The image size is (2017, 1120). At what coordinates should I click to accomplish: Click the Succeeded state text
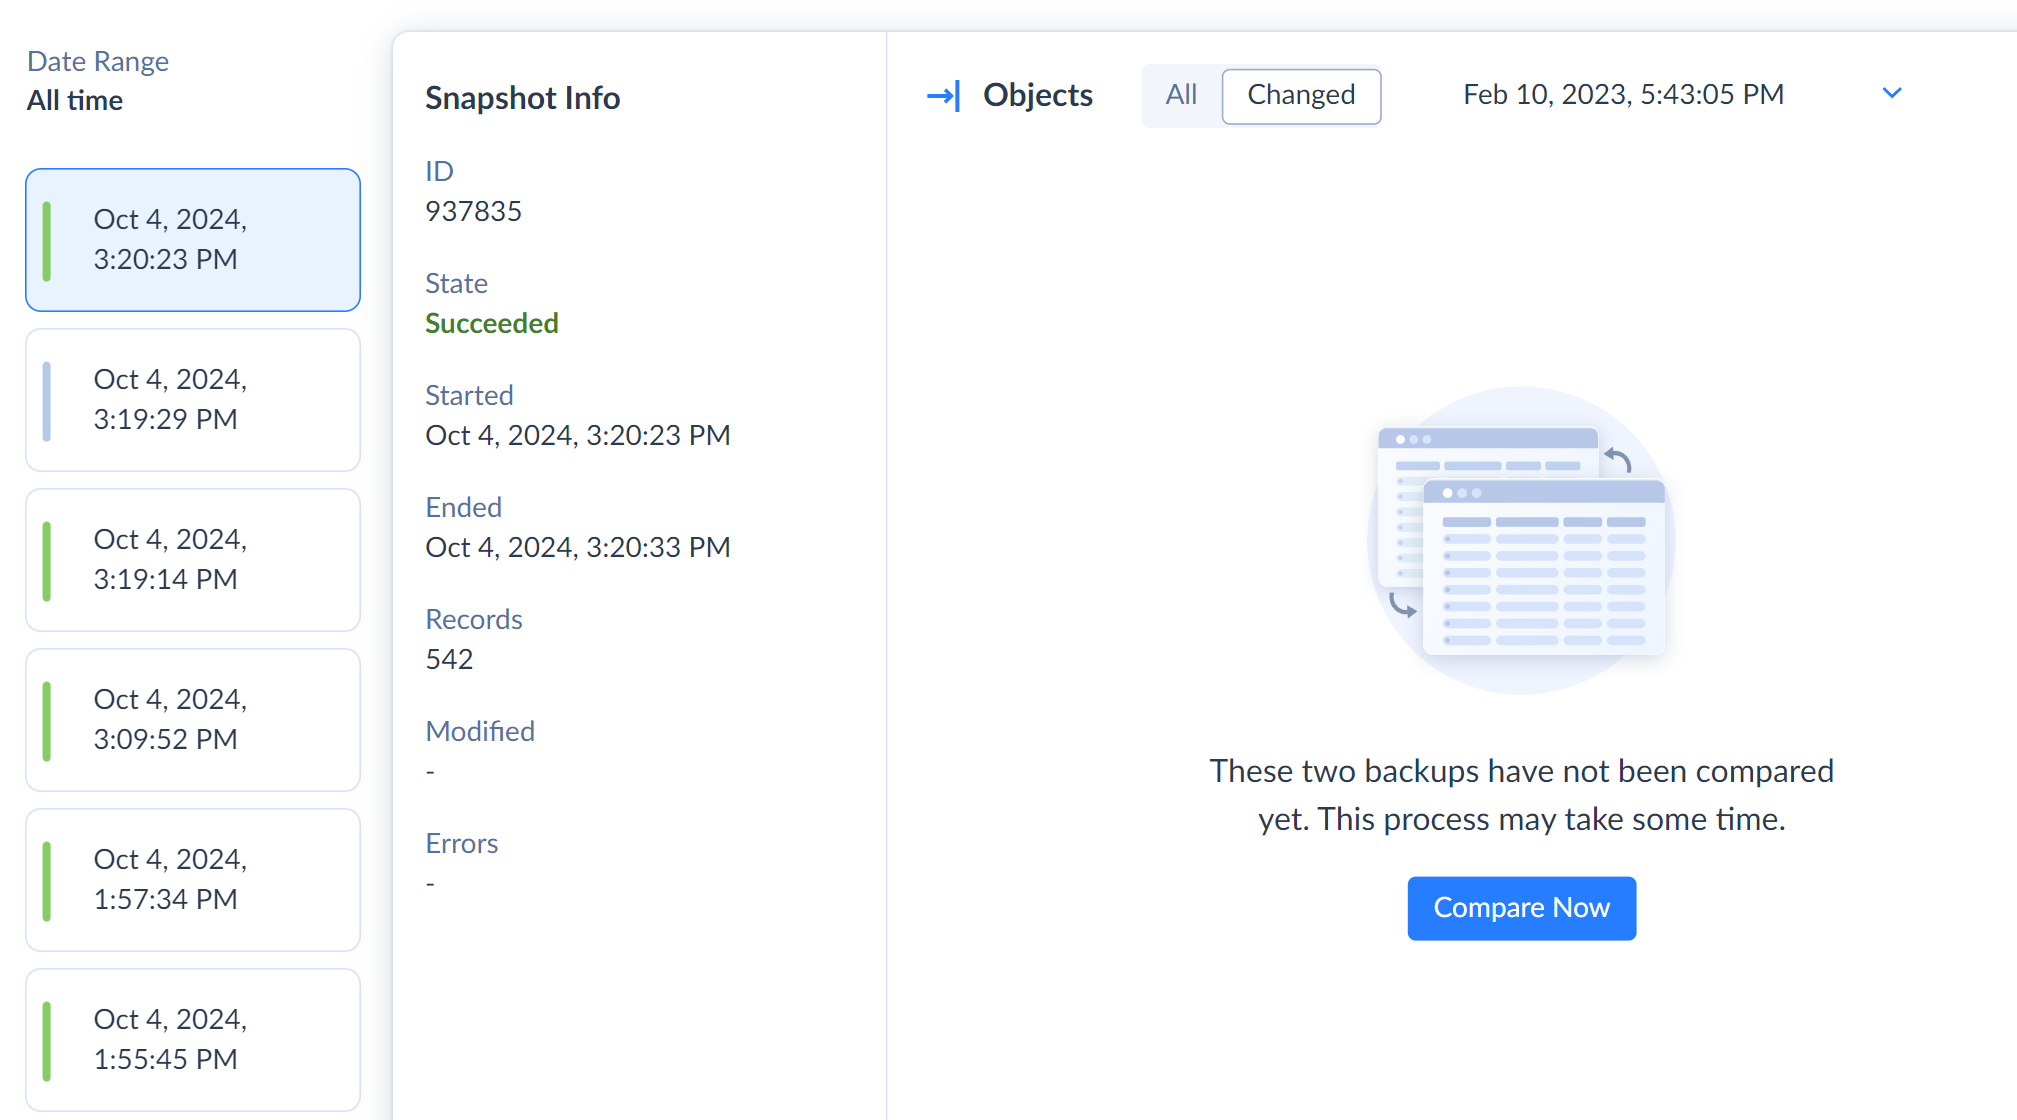pos(492,323)
